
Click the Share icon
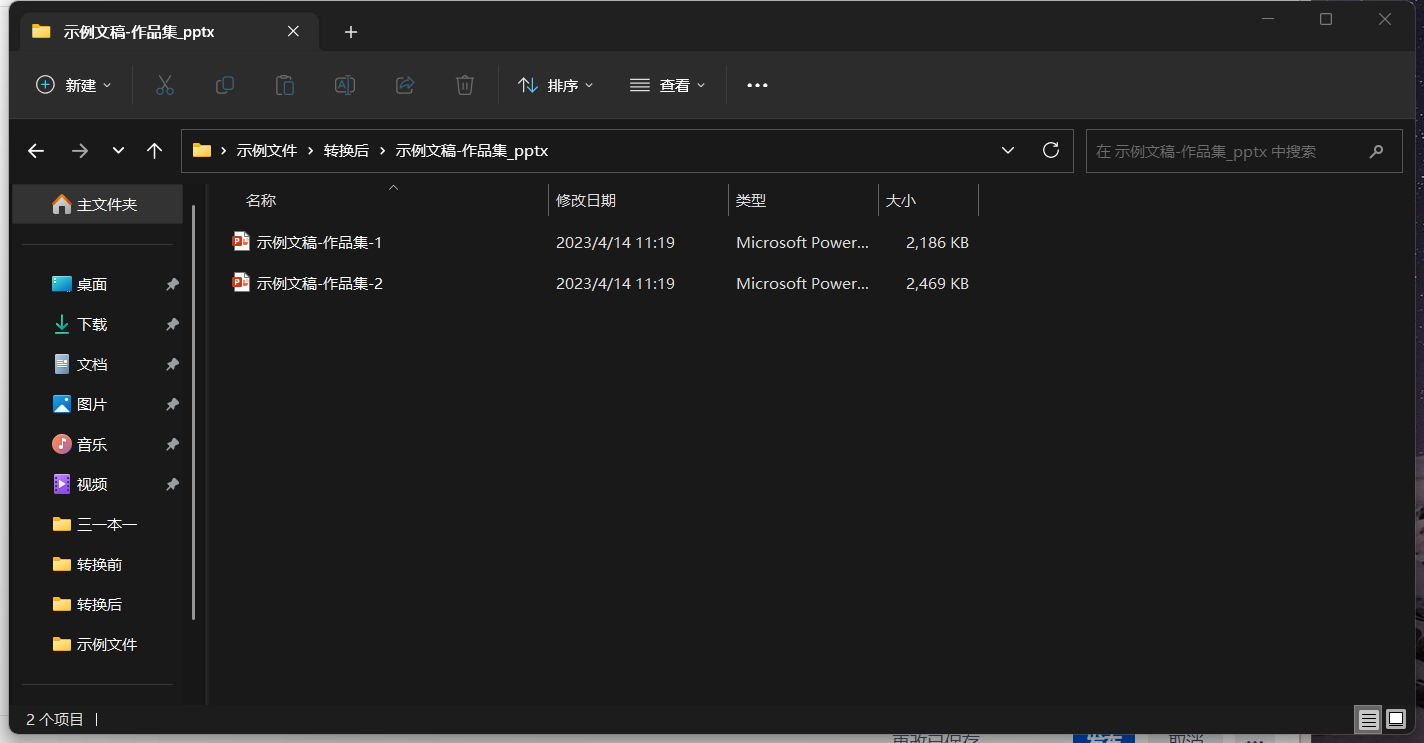pos(404,85)
